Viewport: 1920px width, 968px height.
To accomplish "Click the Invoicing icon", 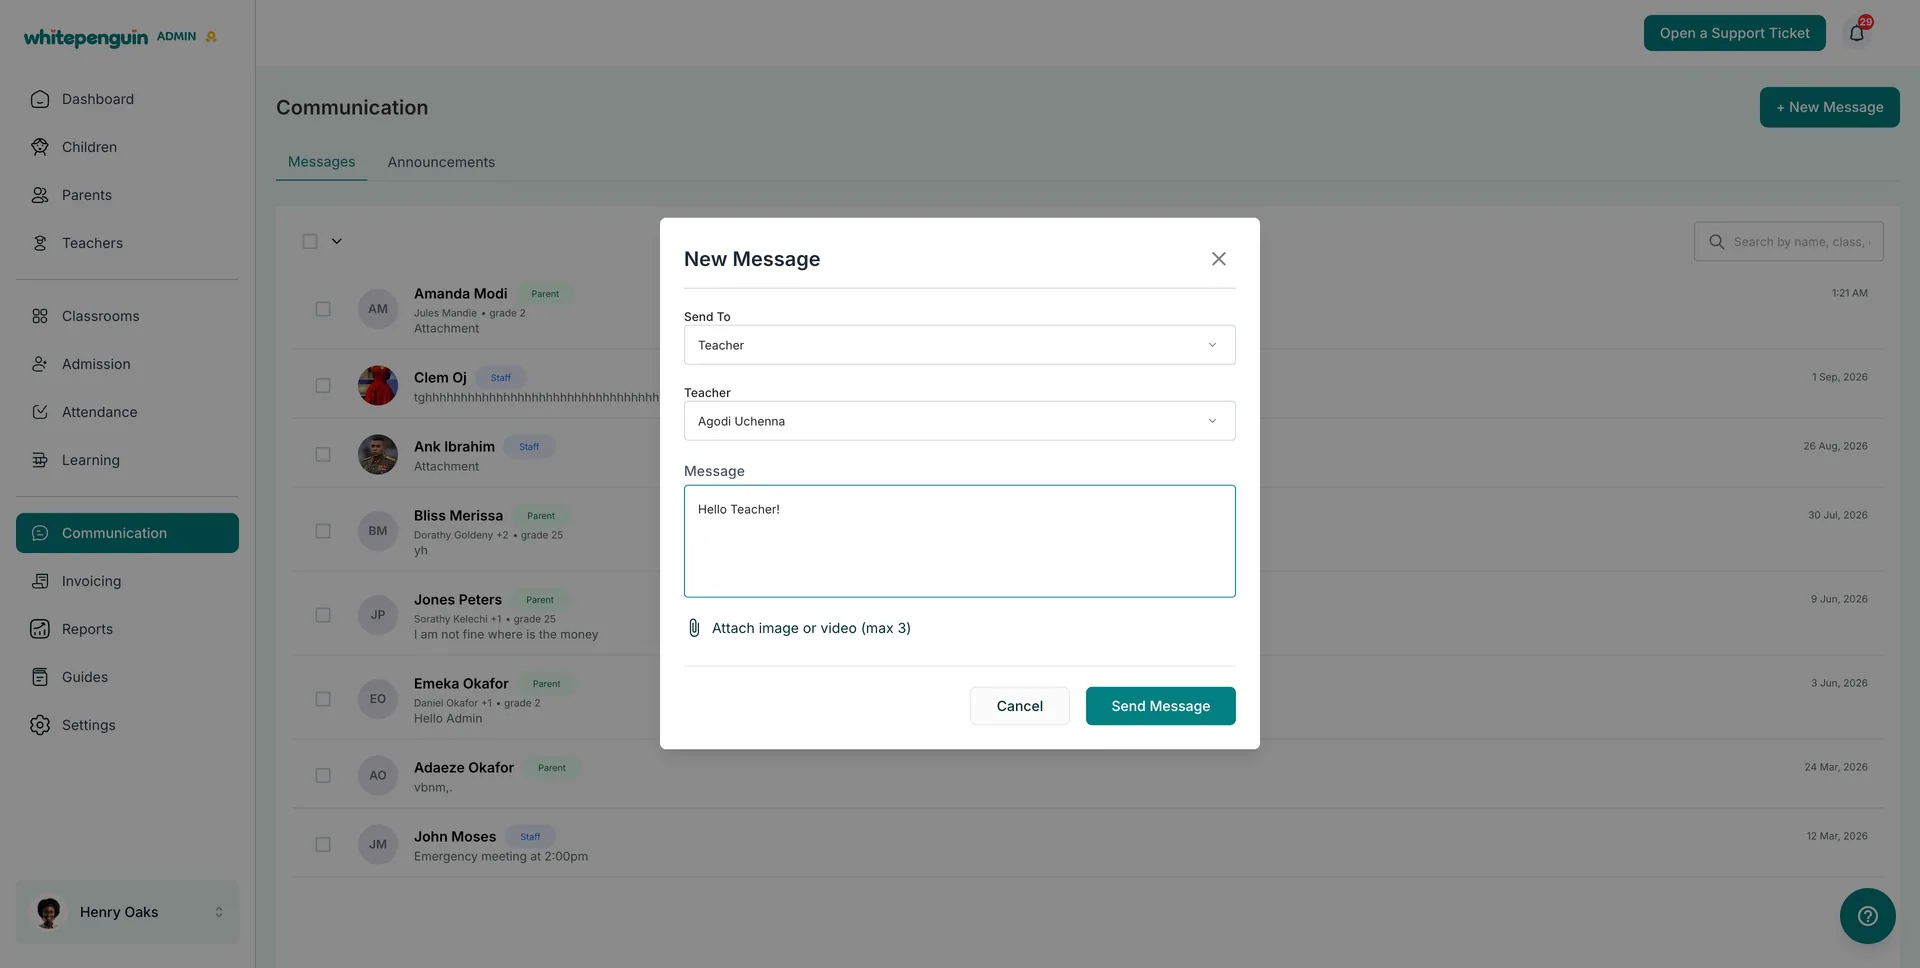I will point(40,581).
